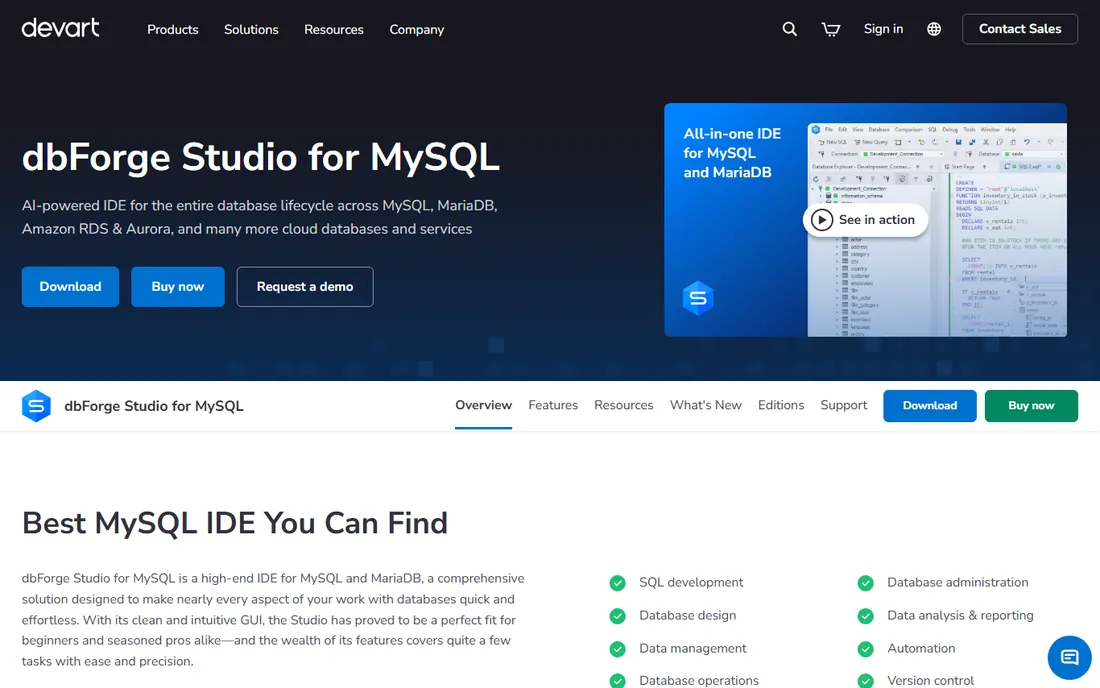Viewport: 1100px width, 688px height.
Task: Click the dbForge Studio for MySQL hero heading
Action: (x=260, y=156)
